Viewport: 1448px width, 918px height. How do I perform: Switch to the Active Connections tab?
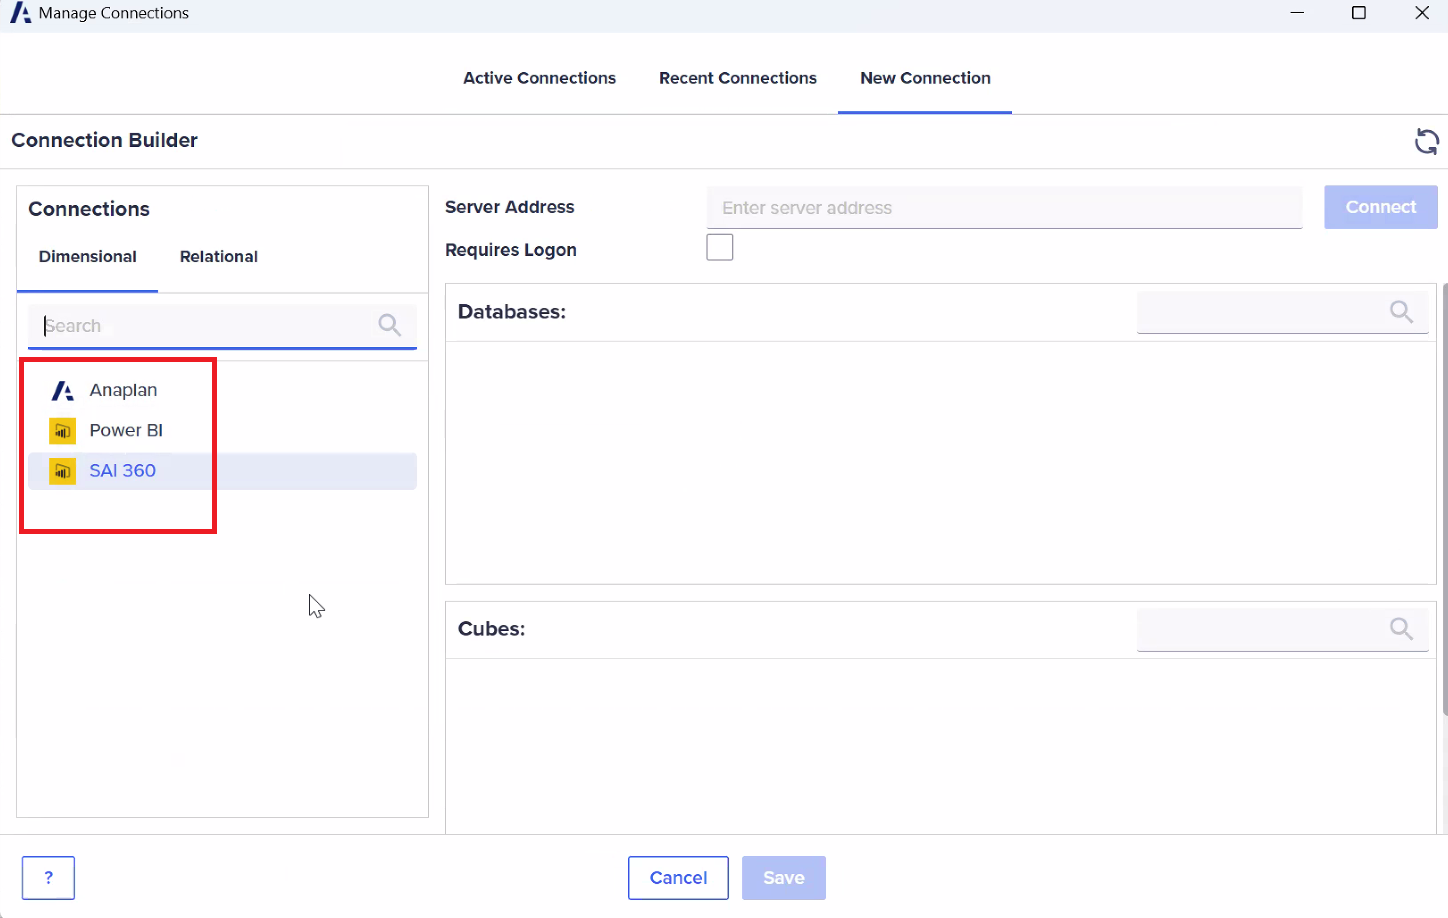point(539,78)
